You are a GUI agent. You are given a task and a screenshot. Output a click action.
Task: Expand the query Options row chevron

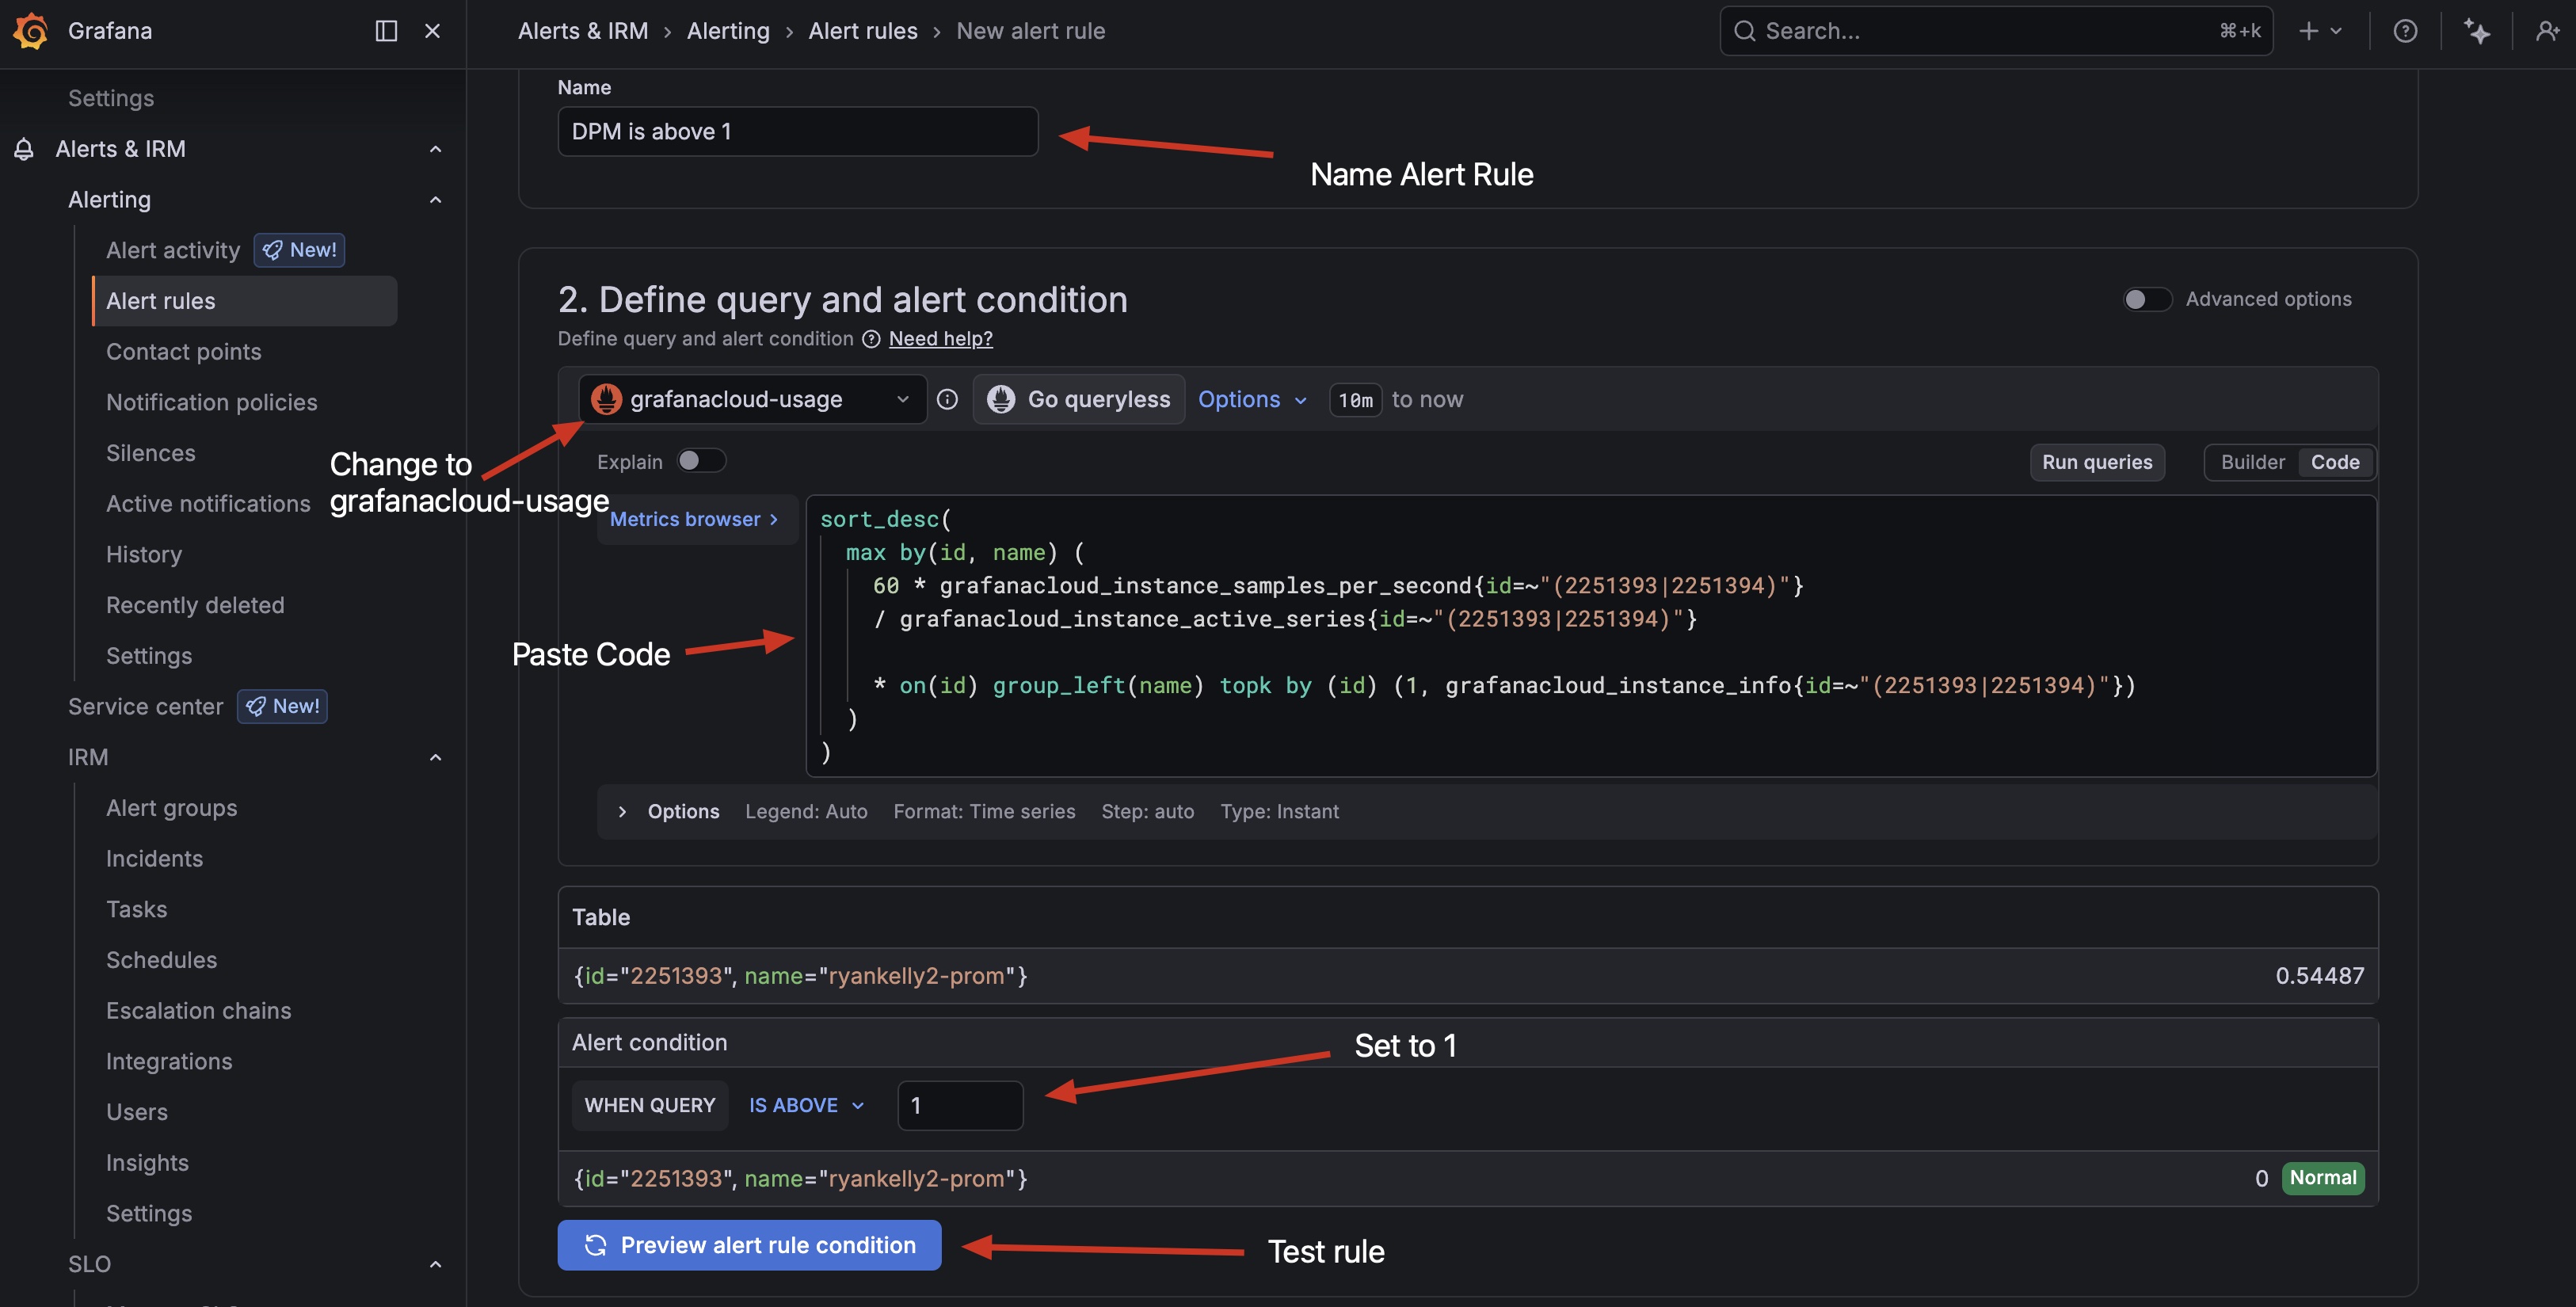[622, 811]
